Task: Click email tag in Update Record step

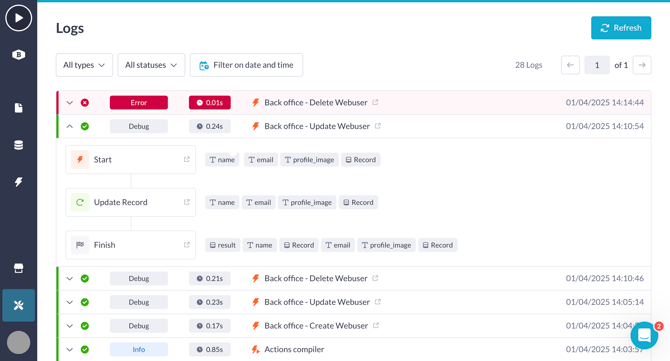Action: pyautogui.click(x=259, y=202)
